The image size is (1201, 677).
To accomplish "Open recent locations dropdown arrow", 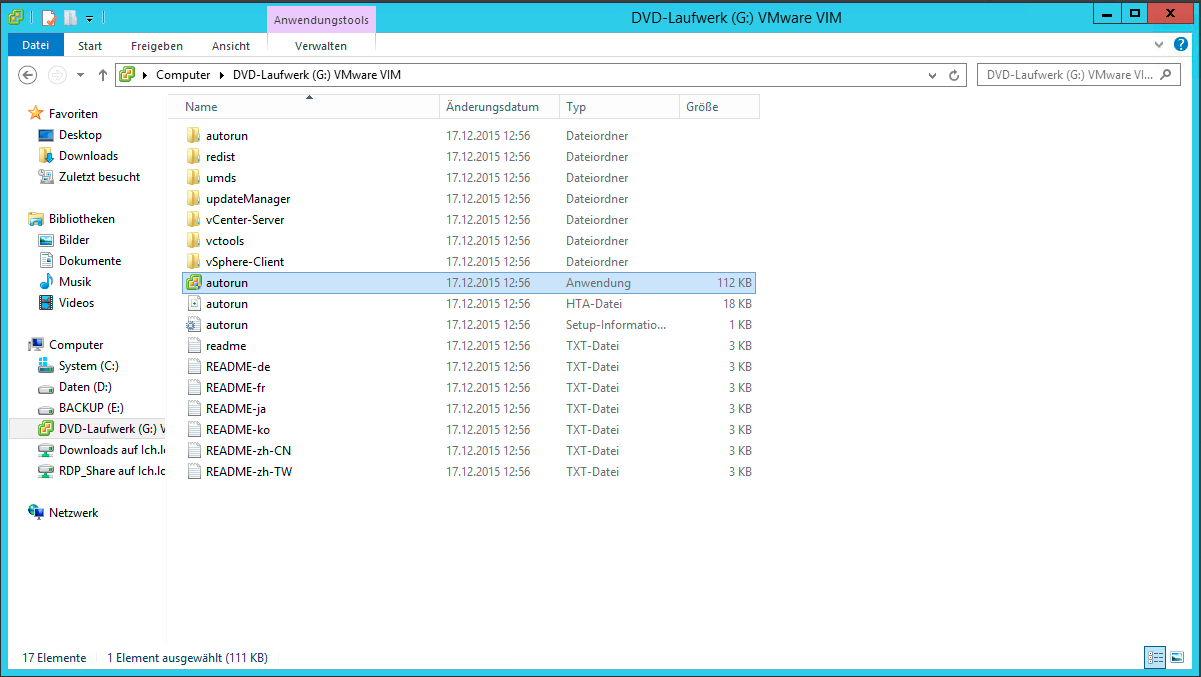I will 82,75.
